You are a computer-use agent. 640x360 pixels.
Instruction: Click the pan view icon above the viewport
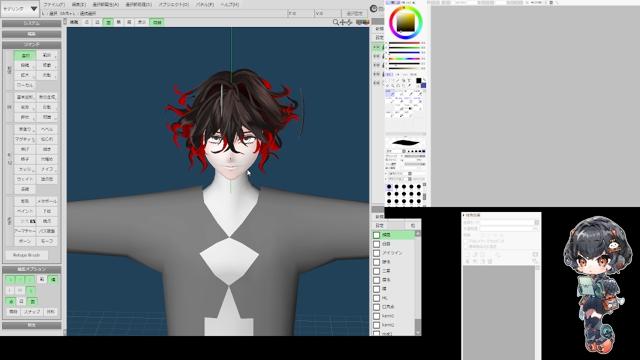pyautogui.click(x=343, y=22)
